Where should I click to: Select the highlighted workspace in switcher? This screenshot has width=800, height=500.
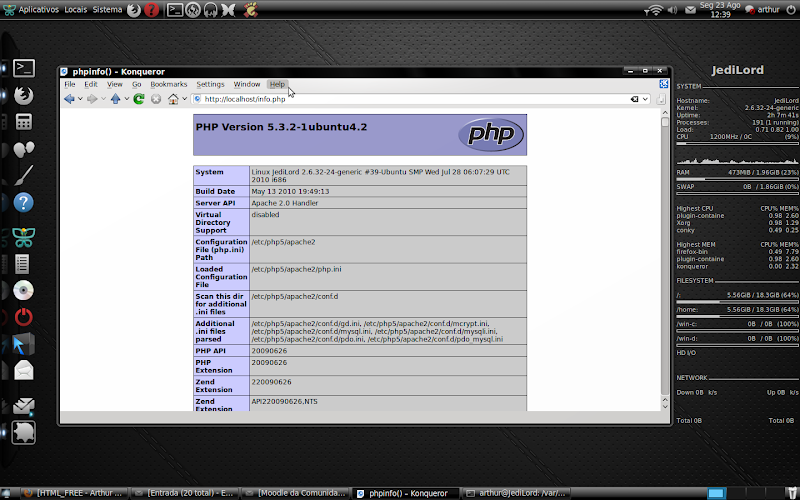[715, 493]
